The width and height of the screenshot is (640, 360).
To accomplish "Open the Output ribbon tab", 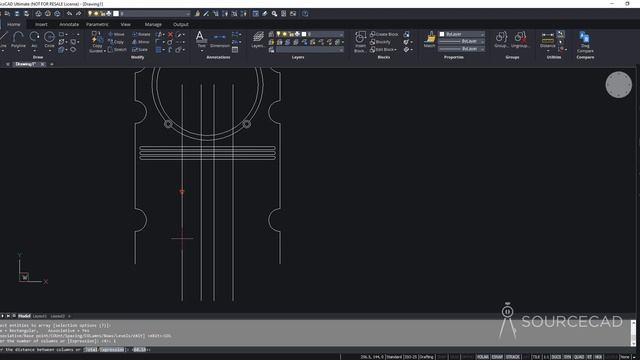I will point(180,24).
